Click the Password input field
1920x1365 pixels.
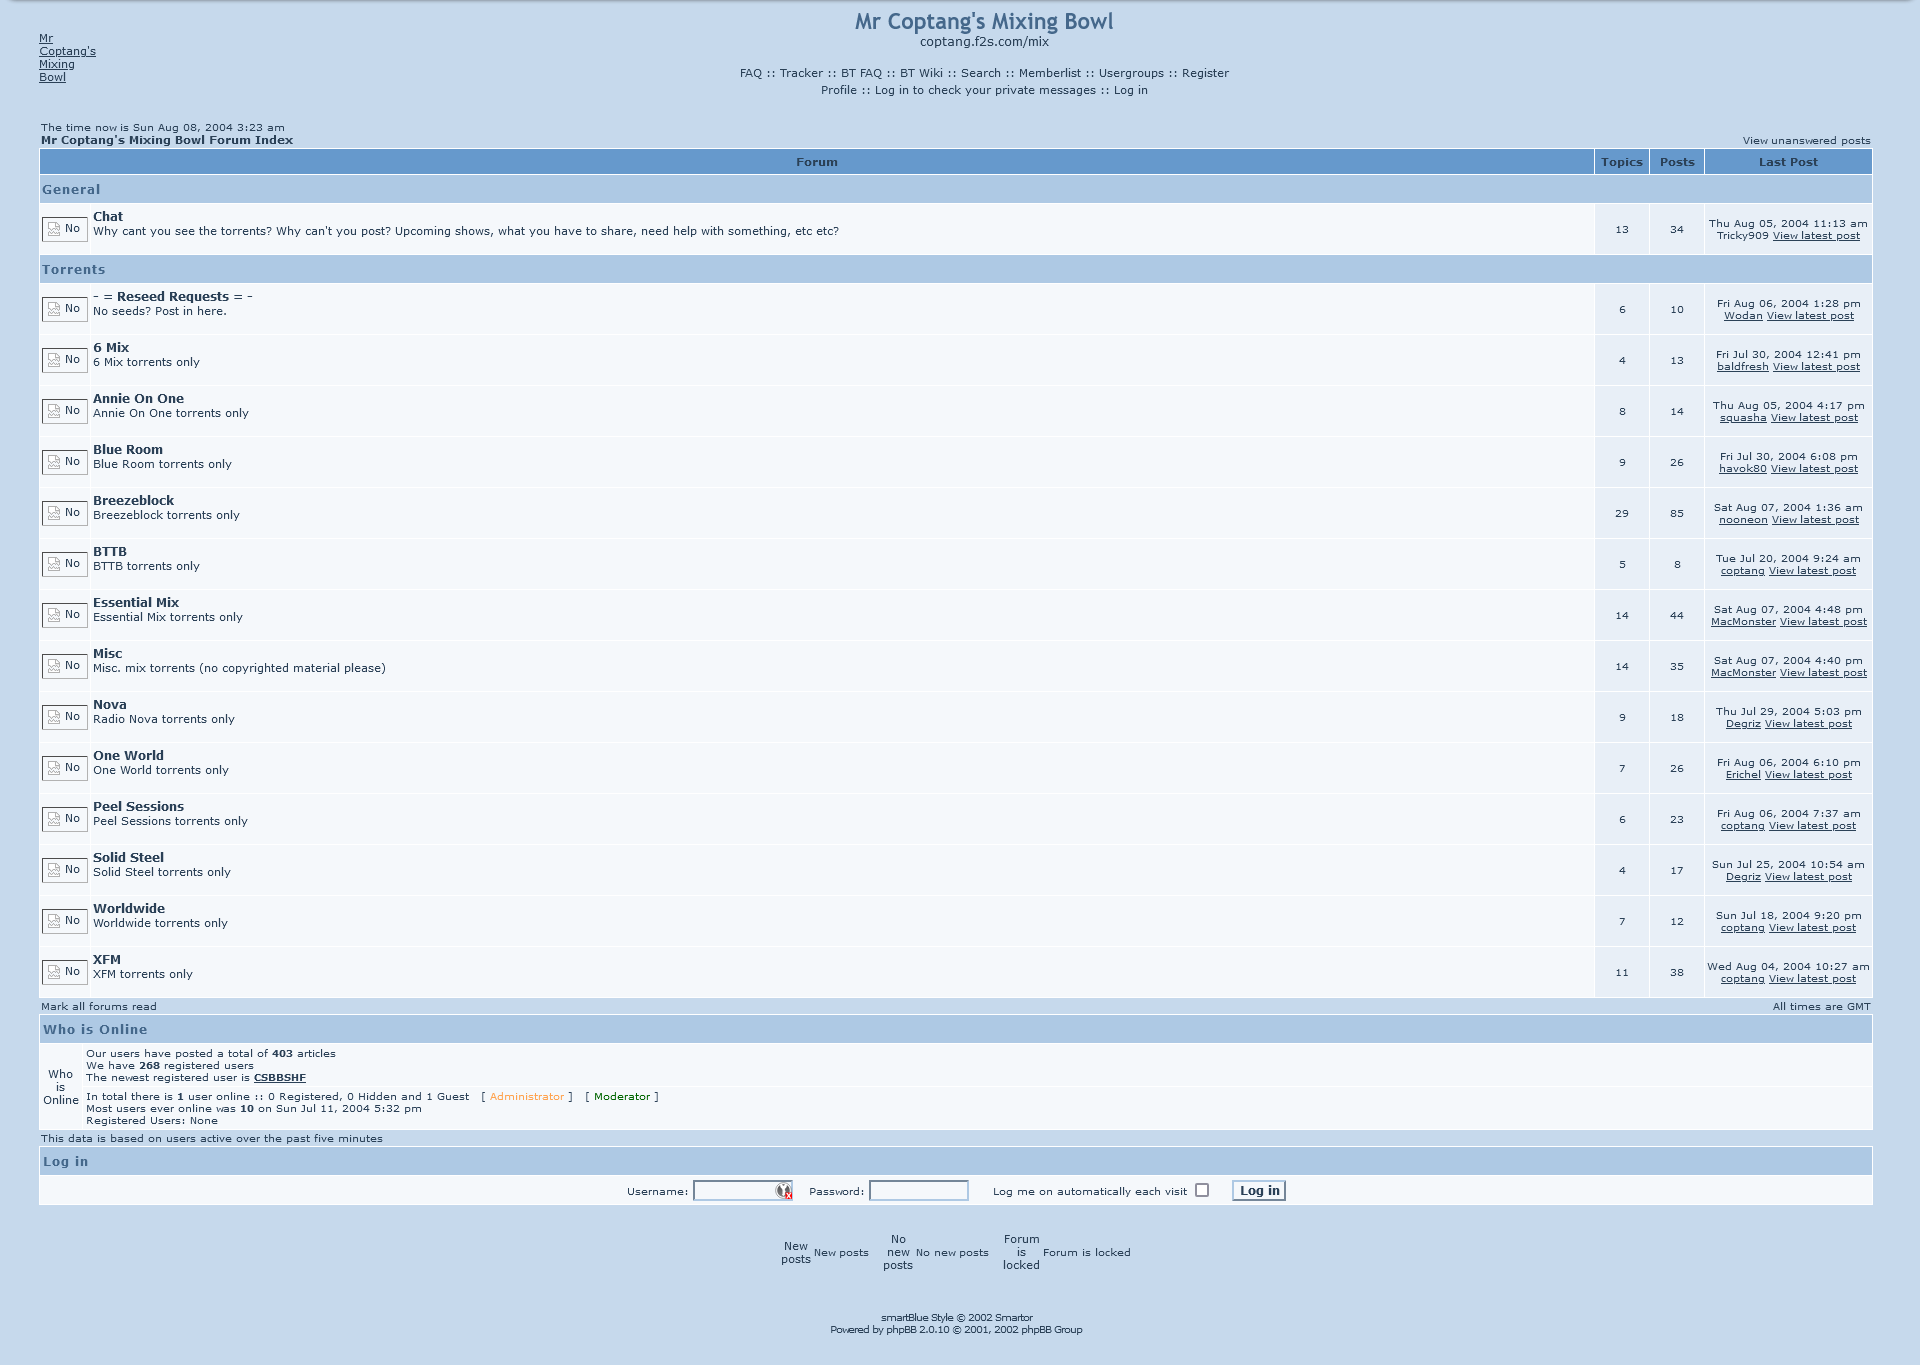pos(918,1191)
